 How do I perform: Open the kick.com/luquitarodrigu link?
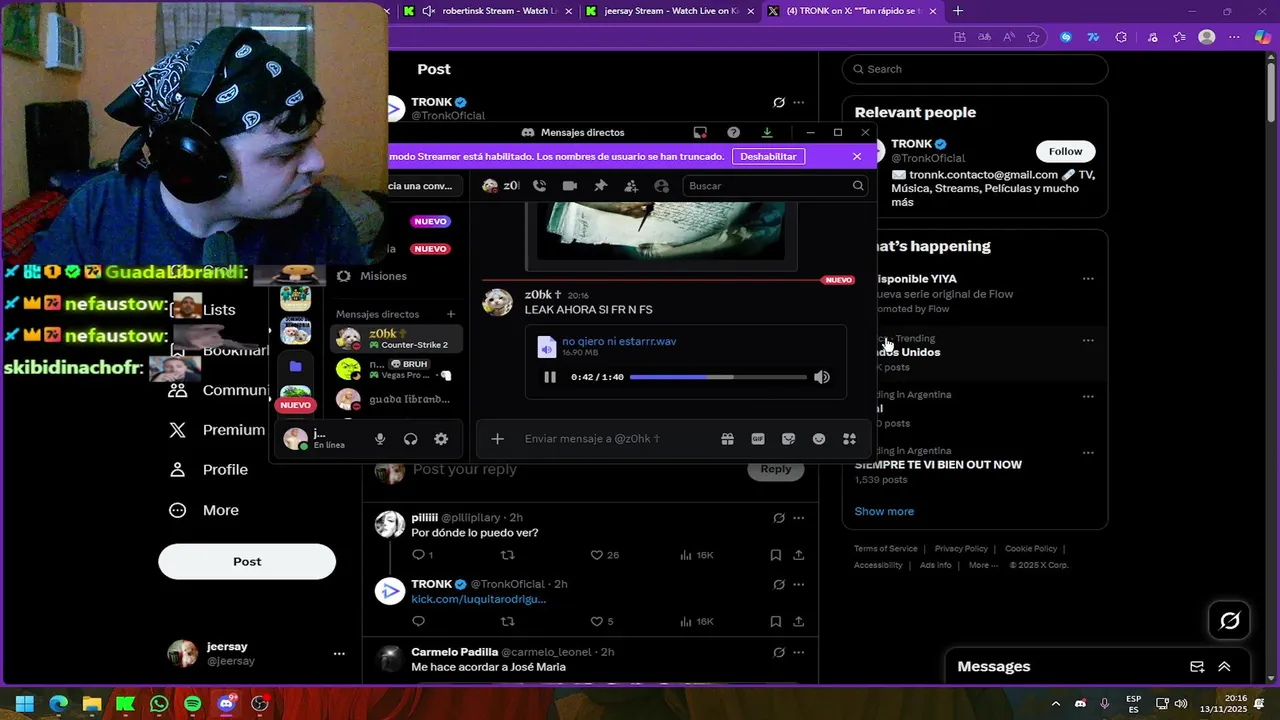pyautogui.click(x=479, y=599)
